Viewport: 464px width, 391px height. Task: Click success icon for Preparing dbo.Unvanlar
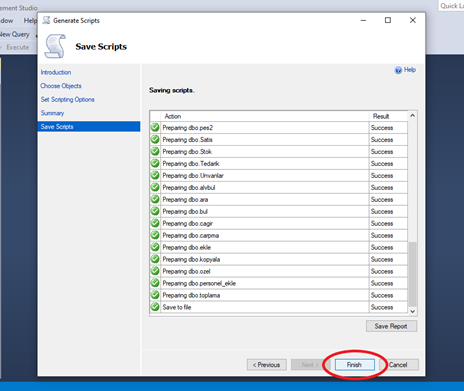click(155, 175)
